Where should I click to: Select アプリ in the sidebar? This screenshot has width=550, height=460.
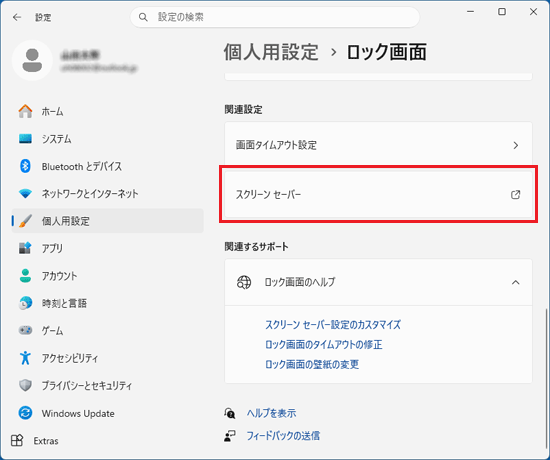click(108, 248)
